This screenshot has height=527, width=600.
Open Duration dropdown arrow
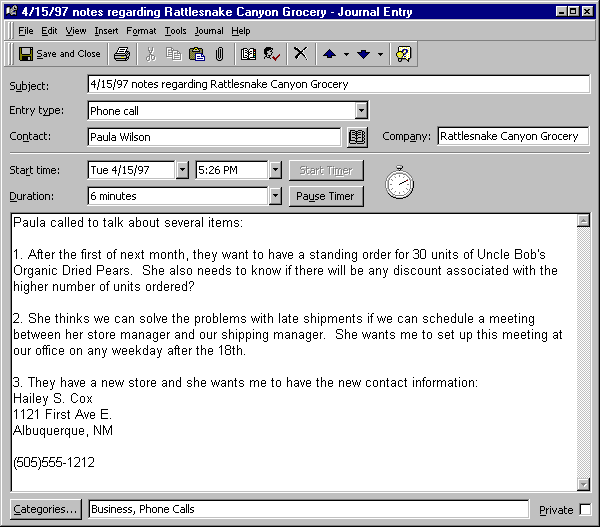(x=275, y=196)
